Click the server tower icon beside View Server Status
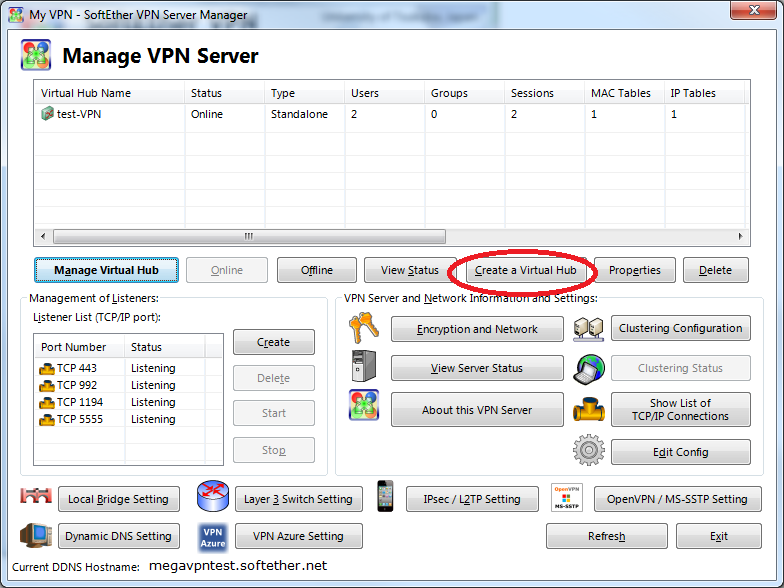Screen dimensions: 784x588 (x=364, y=366)
